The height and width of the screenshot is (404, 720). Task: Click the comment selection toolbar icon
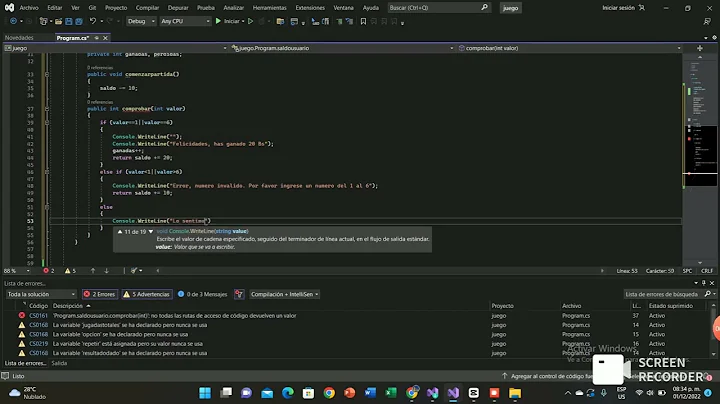click(339, 21)
